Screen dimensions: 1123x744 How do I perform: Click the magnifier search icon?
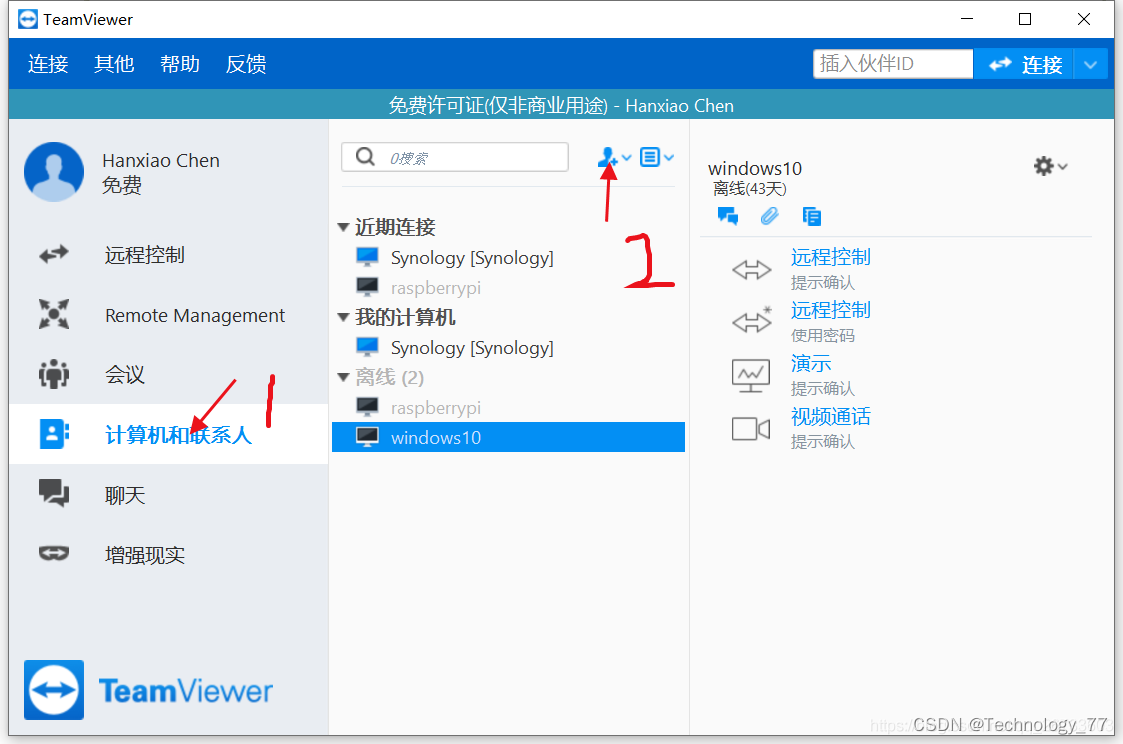[365, 156]
